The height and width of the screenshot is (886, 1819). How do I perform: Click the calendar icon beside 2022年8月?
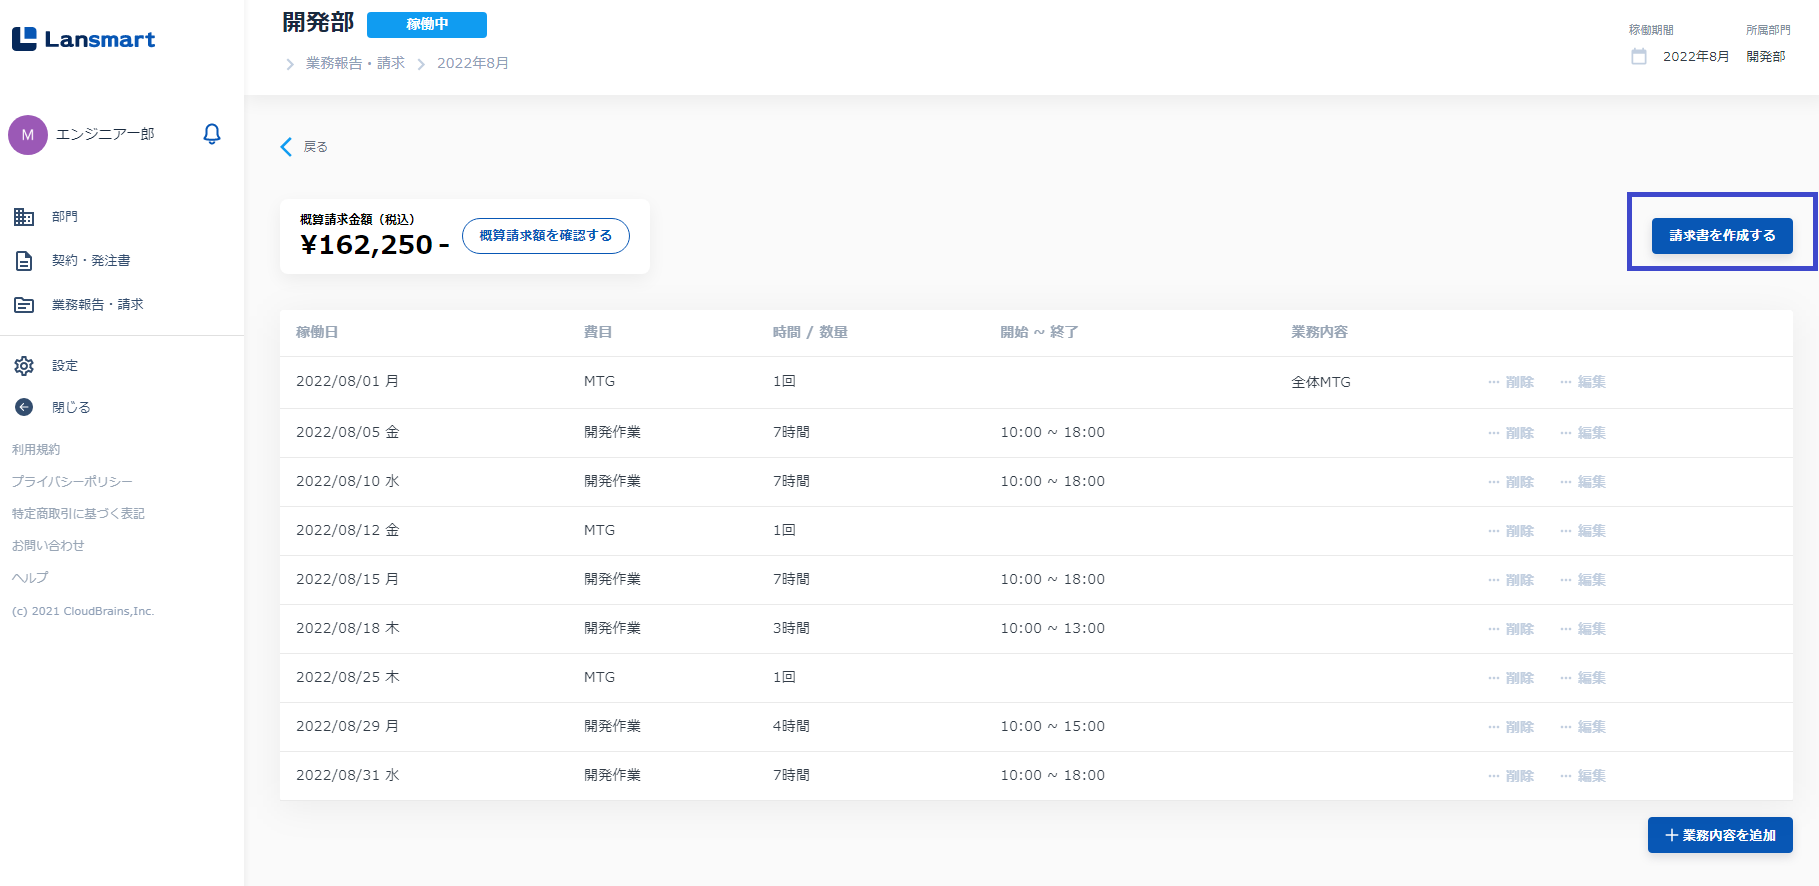pos(1639,57)
